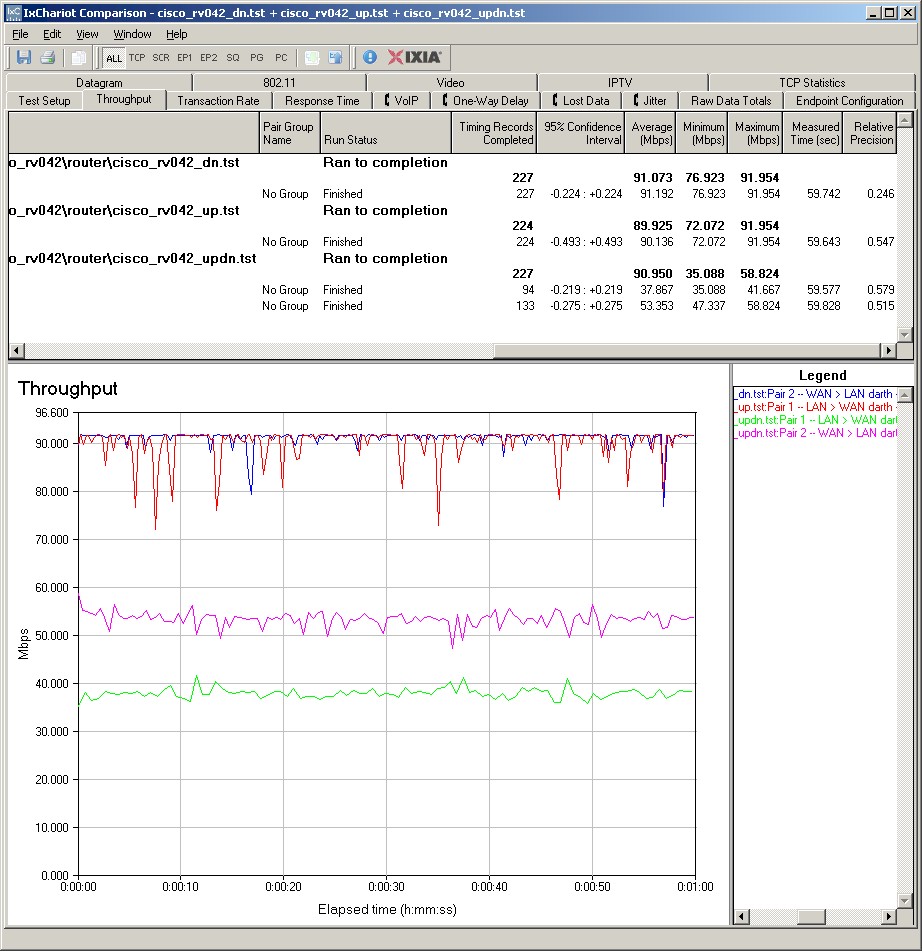The height and width of the screenshot is (951, 922).
Task: Click the Average (Mbps) column header
Action: click(650, 133)
